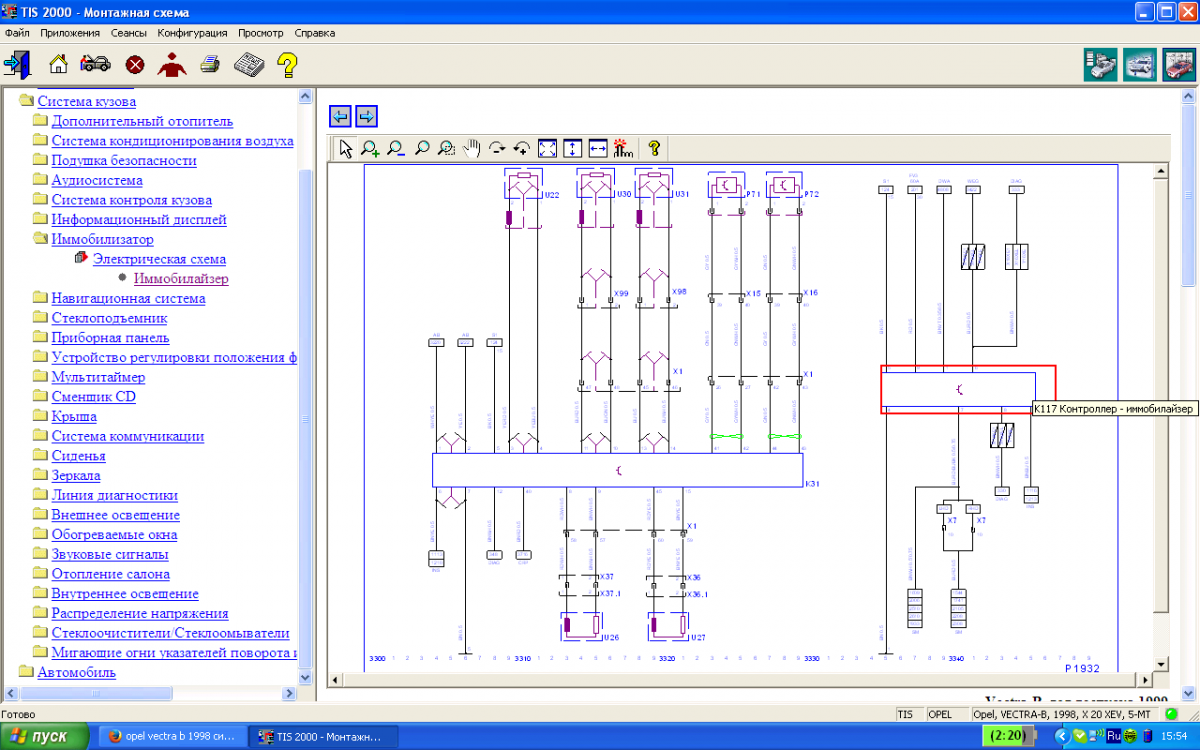1200x750 pixels.
Task: Open the Конфигурация menu
Action: click(x=194, y=33)
